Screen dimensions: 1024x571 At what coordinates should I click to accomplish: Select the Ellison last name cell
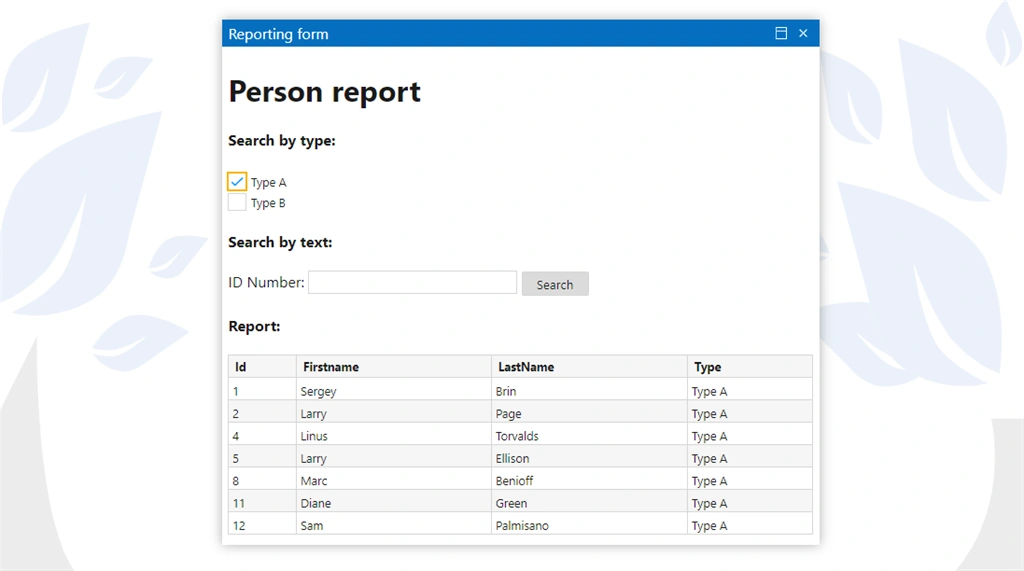tap(589, 458)
